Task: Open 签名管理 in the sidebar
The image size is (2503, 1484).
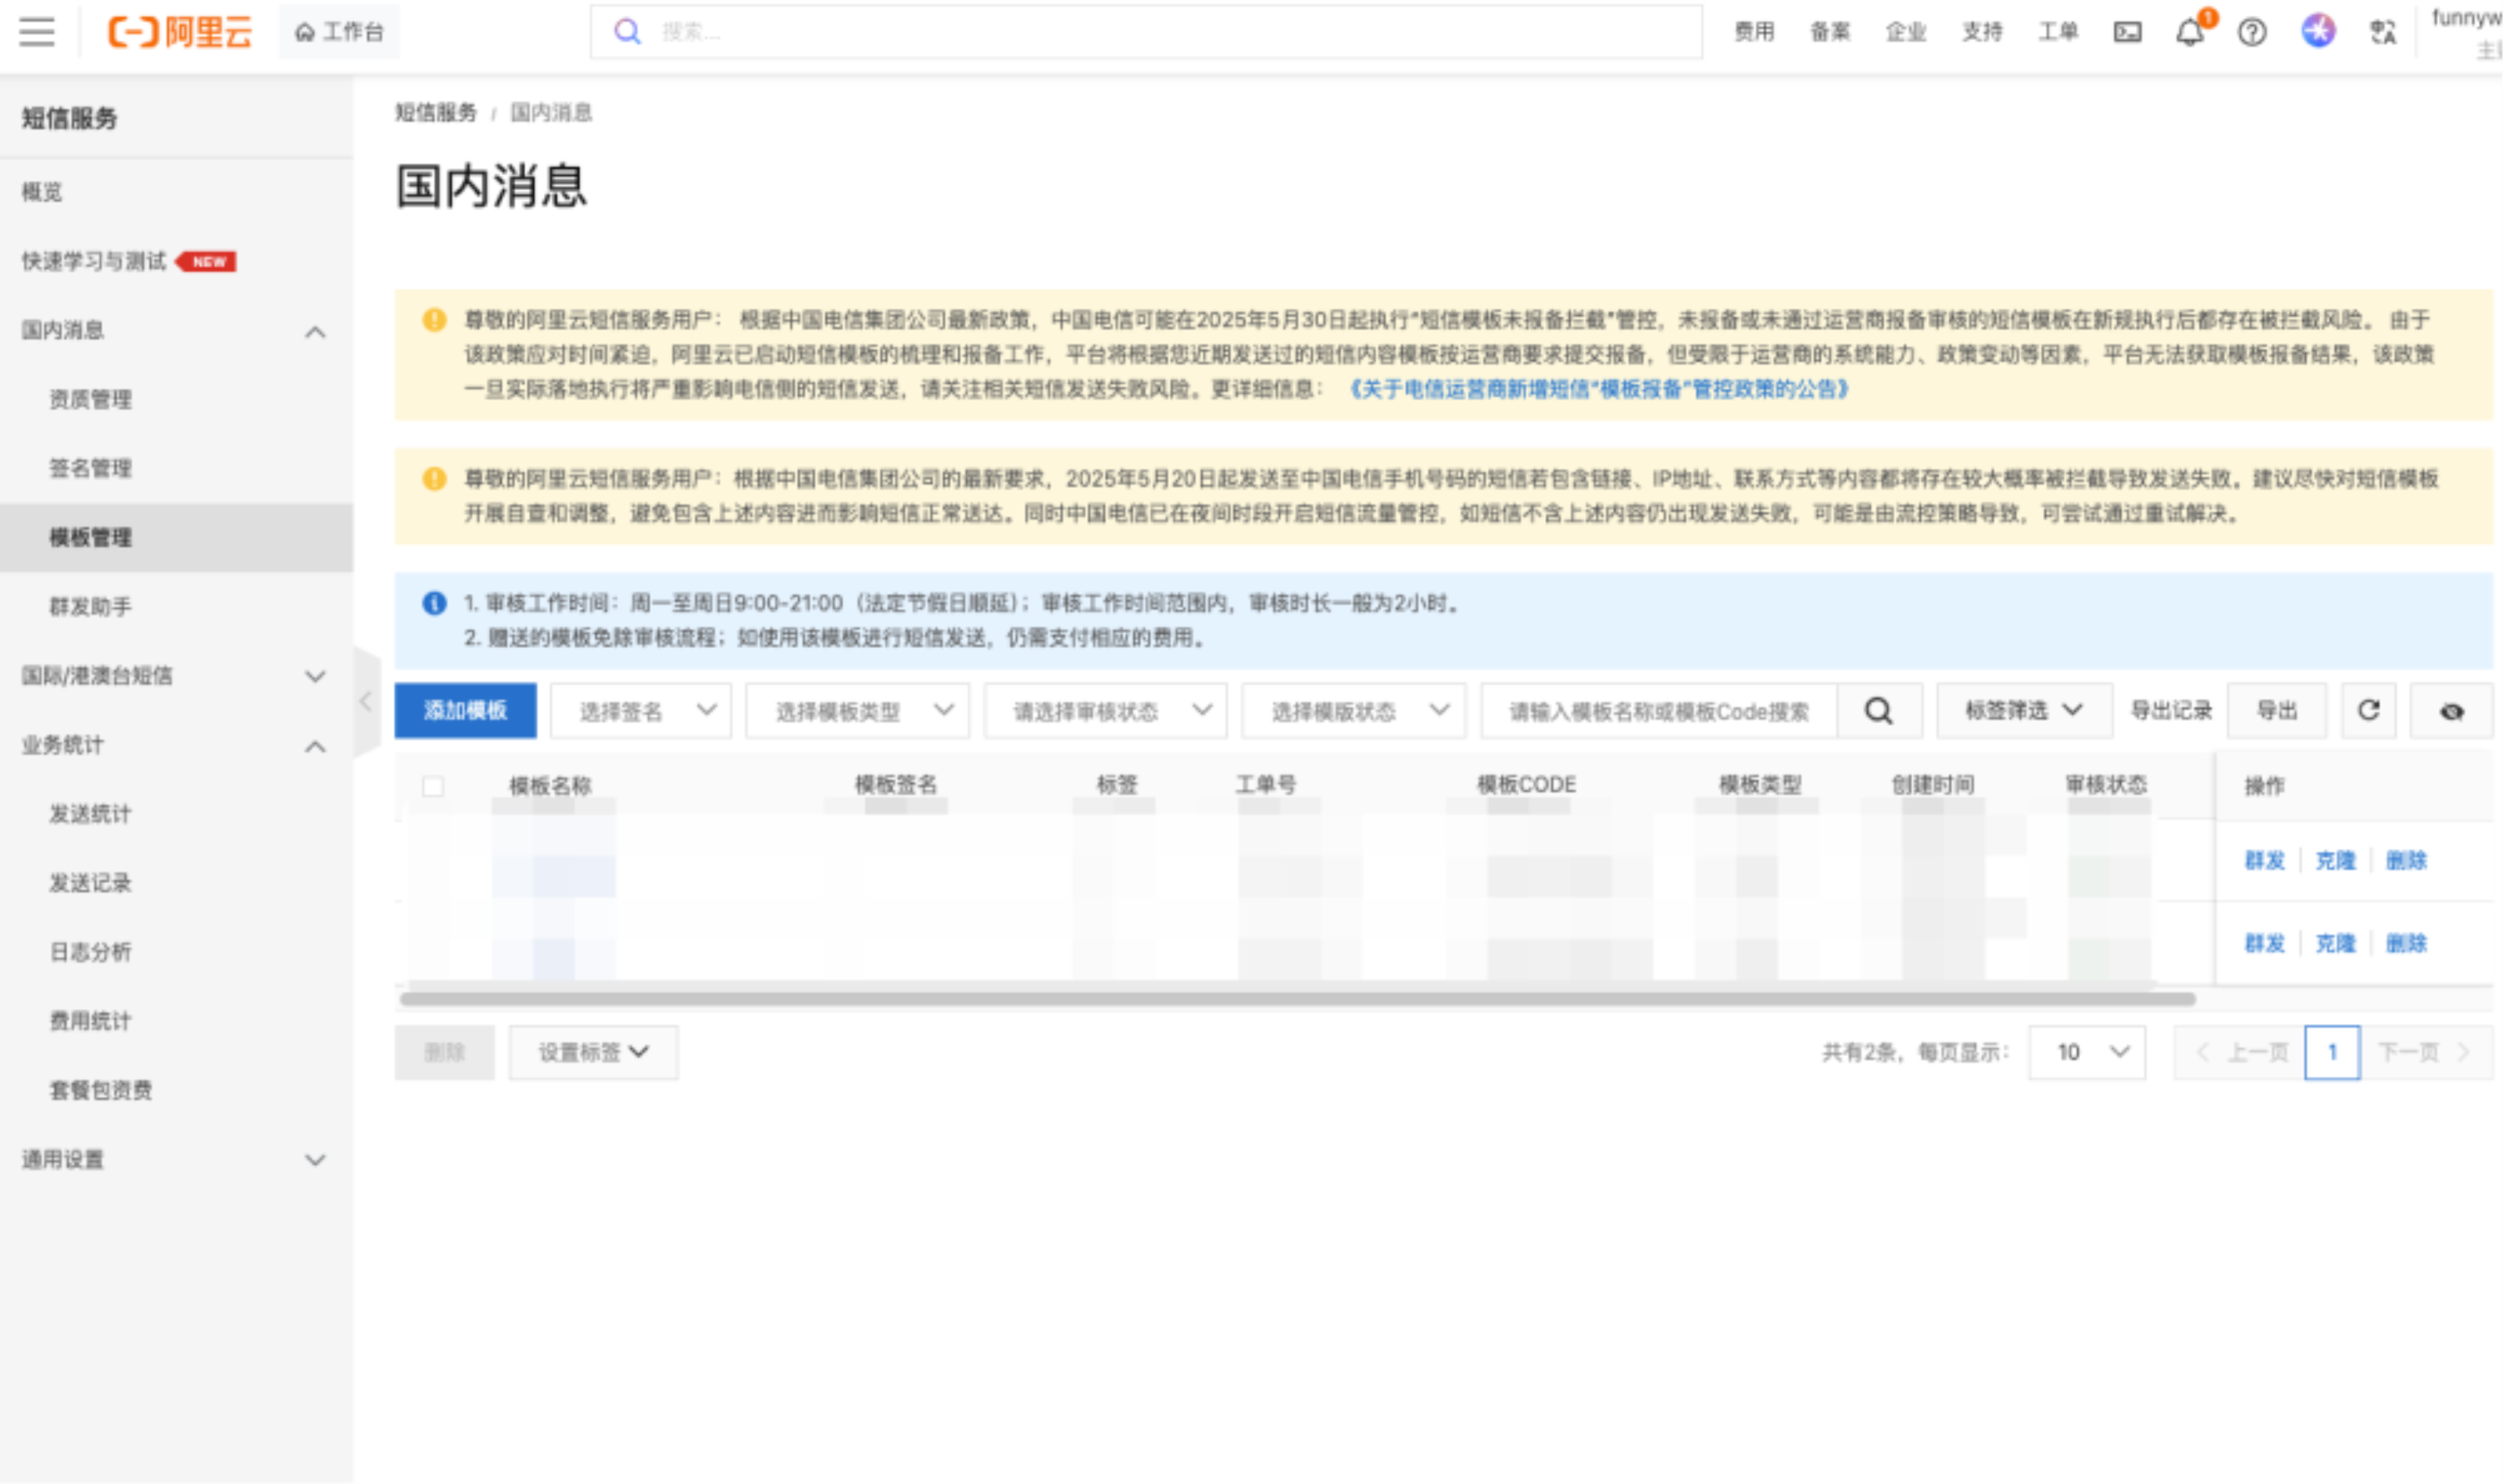Action: pyautogui.click(x=91, y=468)
